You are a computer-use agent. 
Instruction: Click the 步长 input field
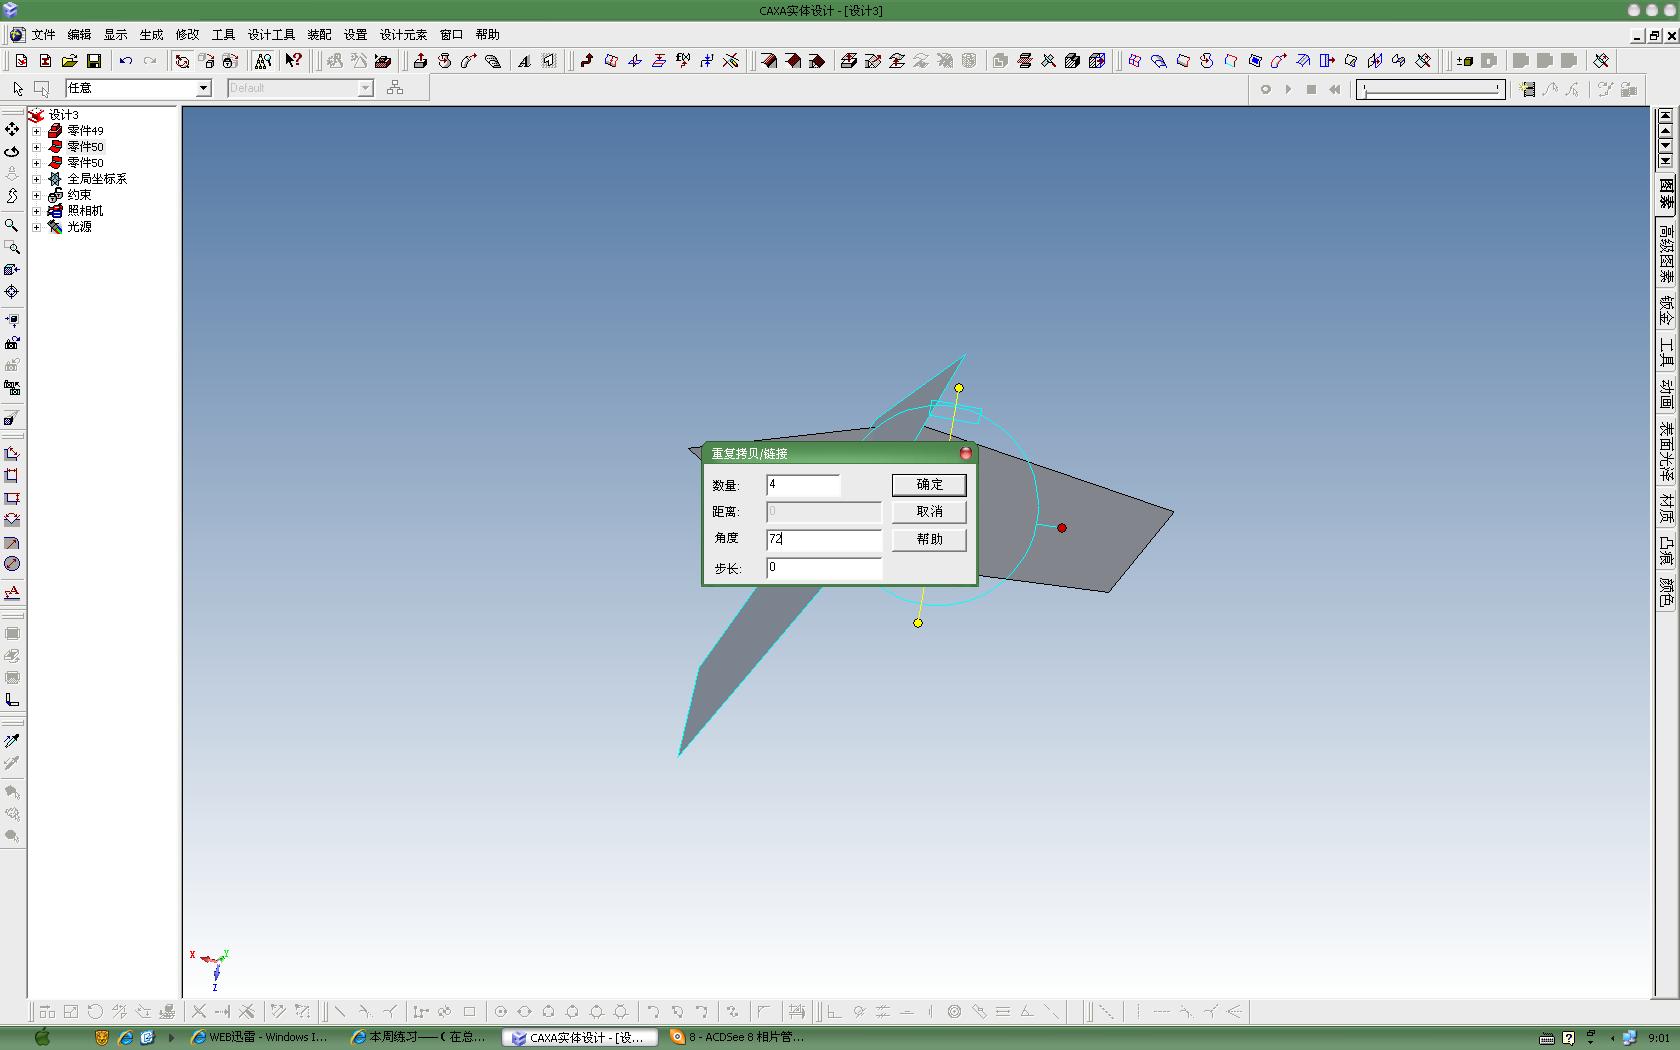tap(824, 568)
